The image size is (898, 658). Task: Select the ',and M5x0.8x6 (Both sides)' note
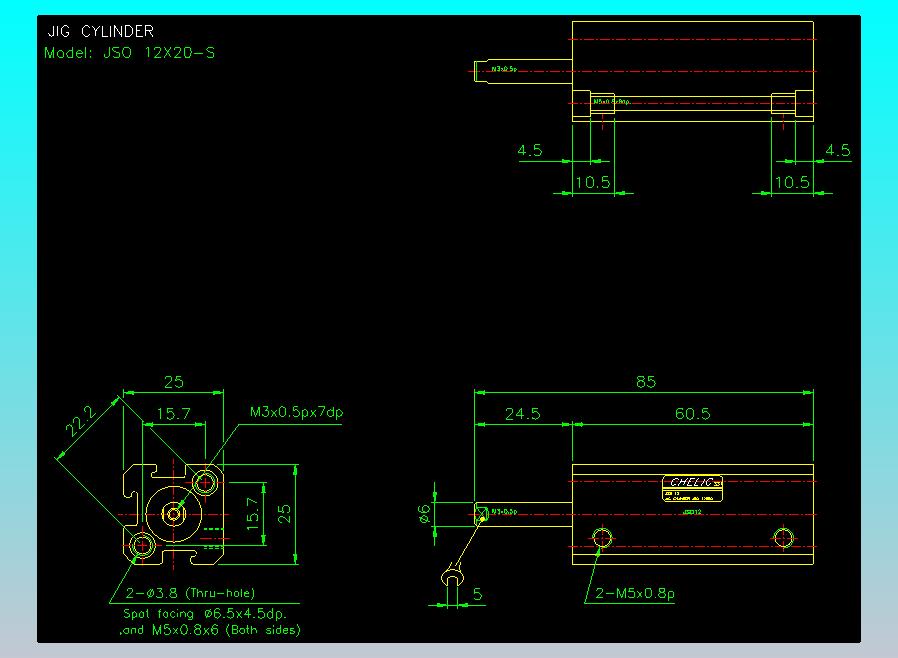210,630
